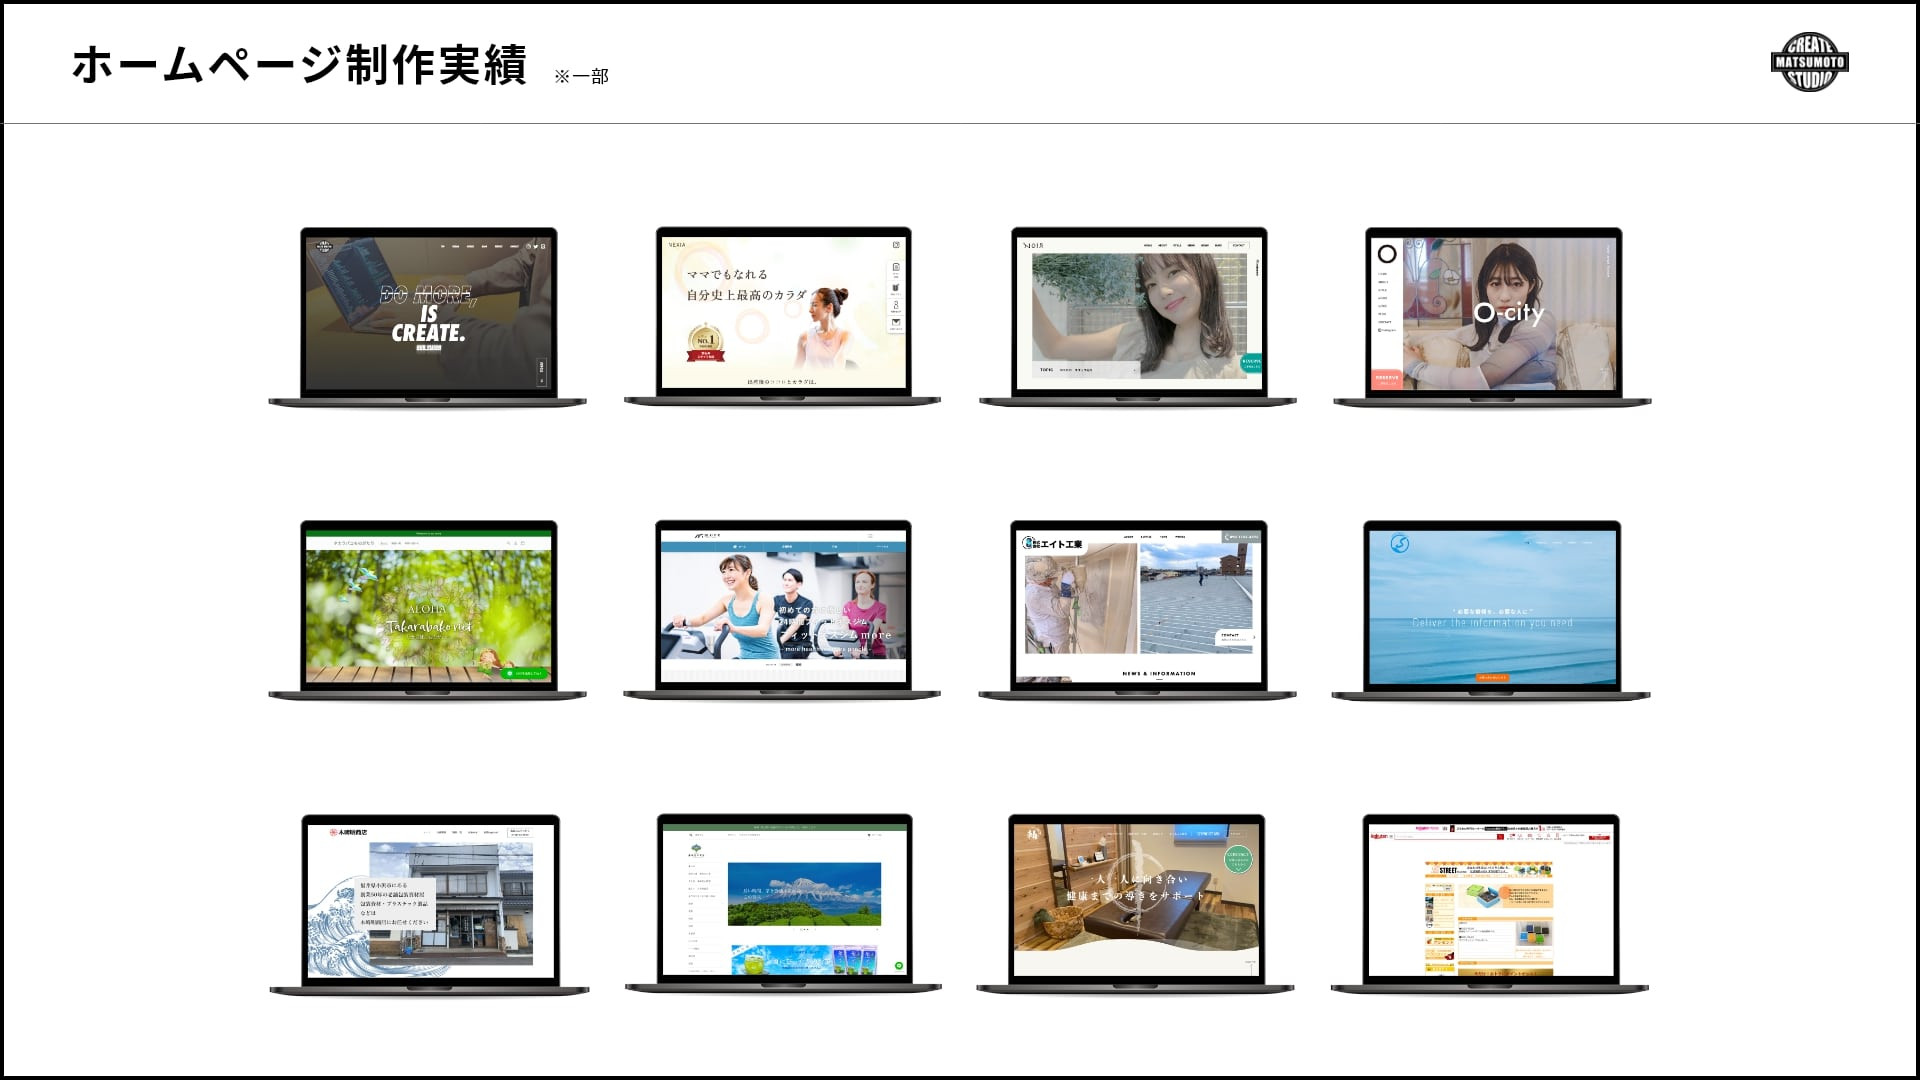1920x1080 pixels.
Task: Open the search icon on the Takarabako.net header
Action: pyautogui.click(x=507, y=543)
